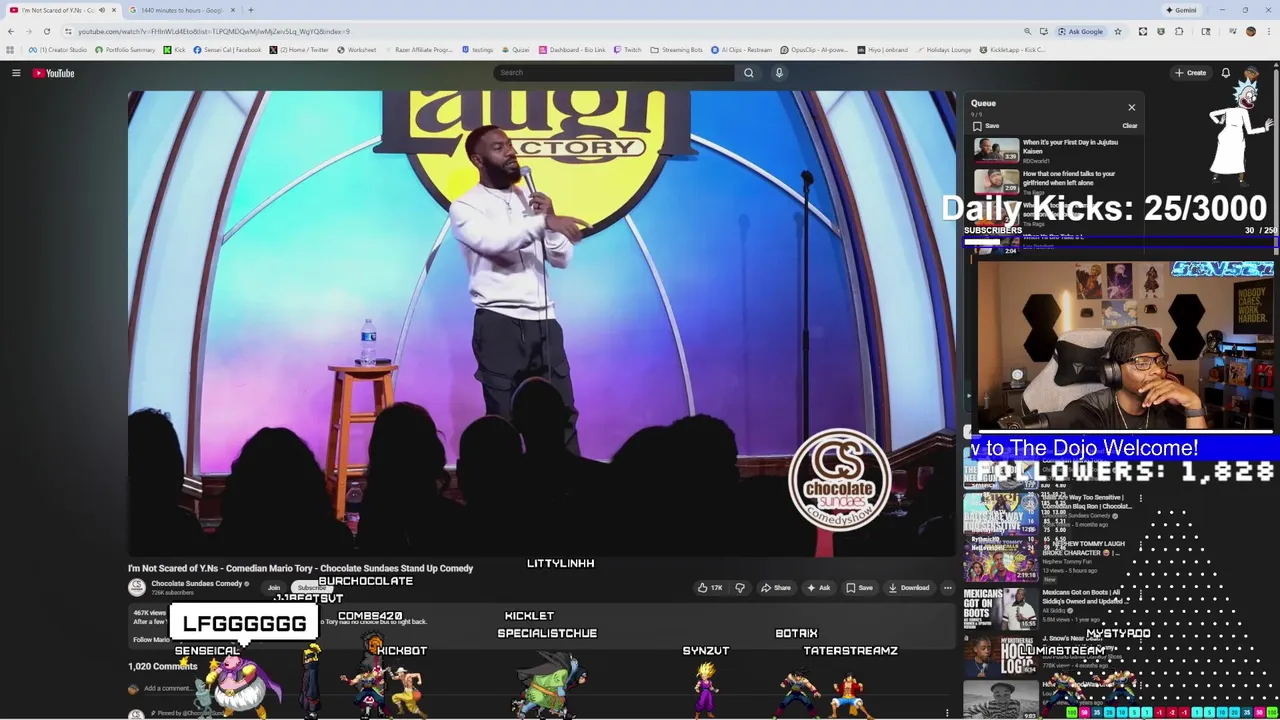Open the Kick bookmark
This screenshot has height=720, width=1280.
[x=175, y=50]
